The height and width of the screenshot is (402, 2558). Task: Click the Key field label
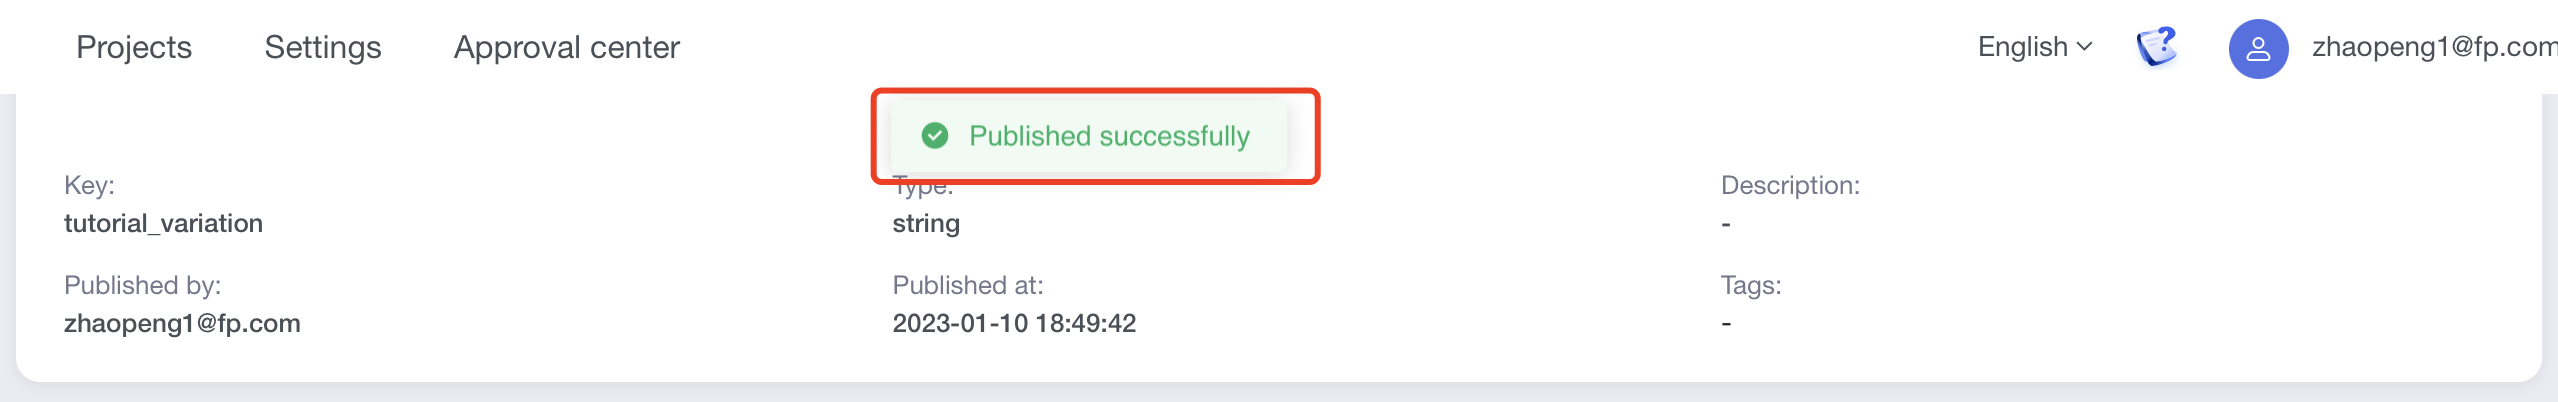(x=89, y=185)
